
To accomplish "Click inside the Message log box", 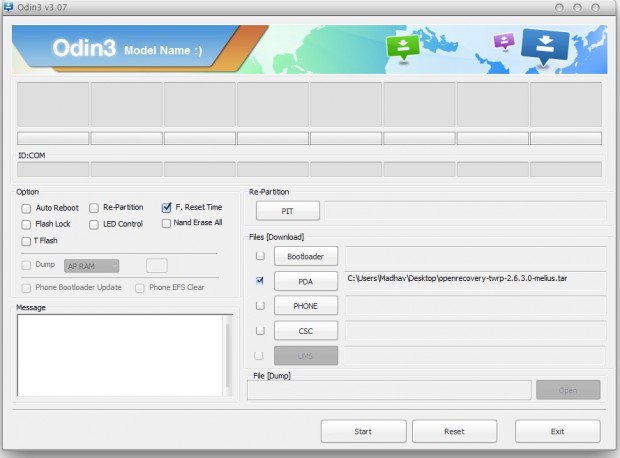I will click(x=120, y=355).
